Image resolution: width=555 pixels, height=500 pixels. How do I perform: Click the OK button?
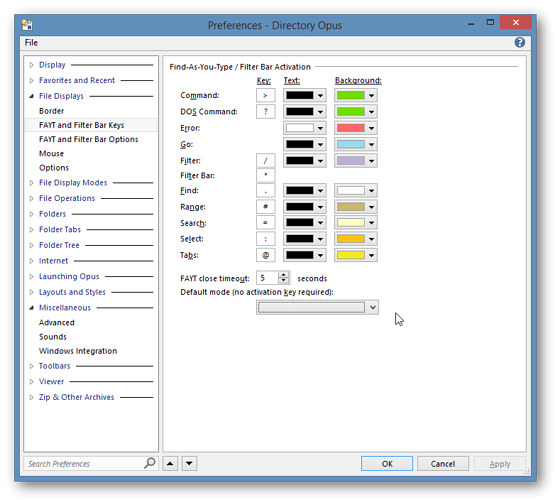(387, 464)
